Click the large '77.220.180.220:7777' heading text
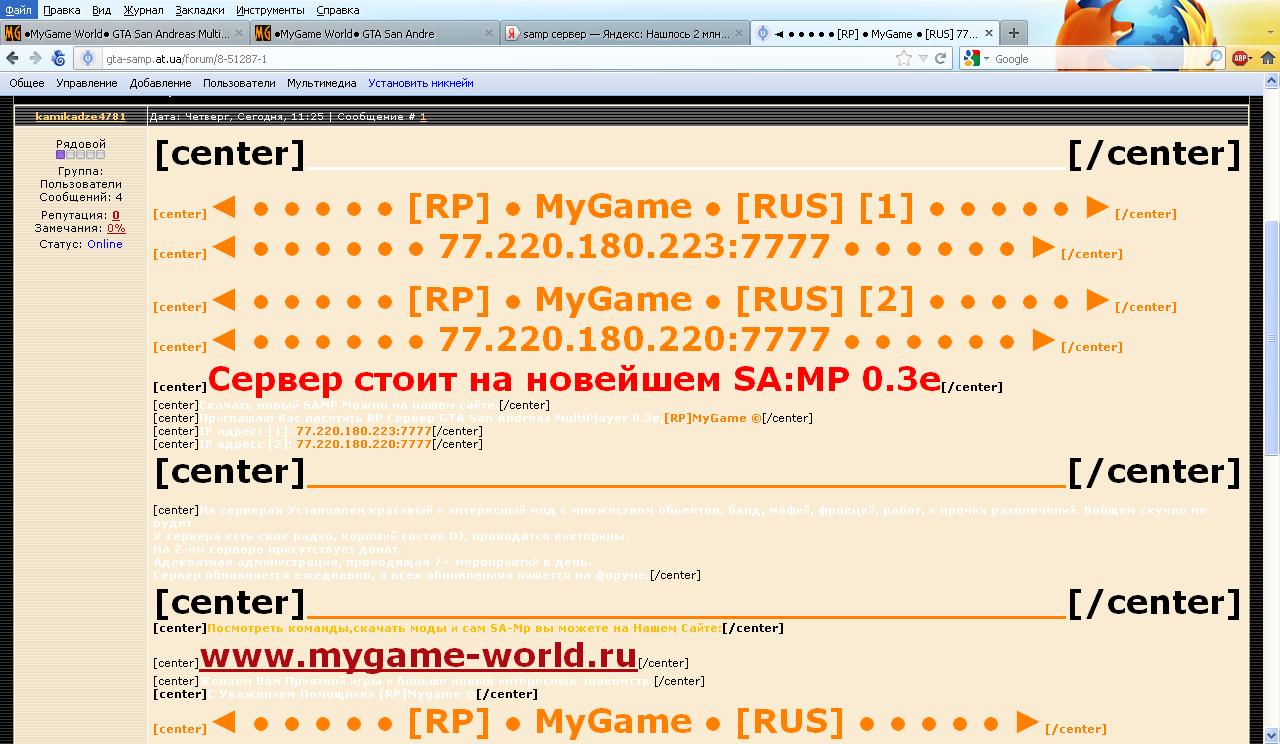Viewport: 1280px width, 744px height. coord(634,339)
